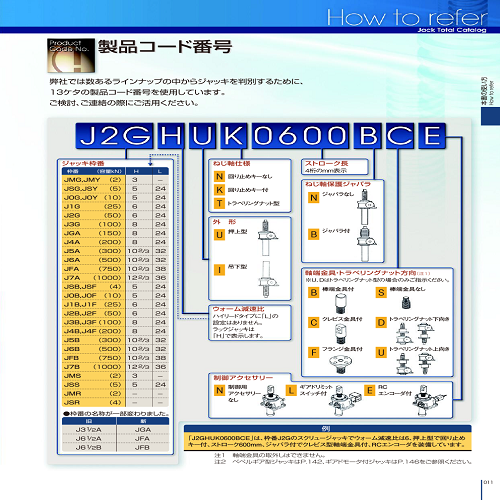Click the ジャッキ枠番 section title
500x500 pixels.
click(x=83, y=163)
